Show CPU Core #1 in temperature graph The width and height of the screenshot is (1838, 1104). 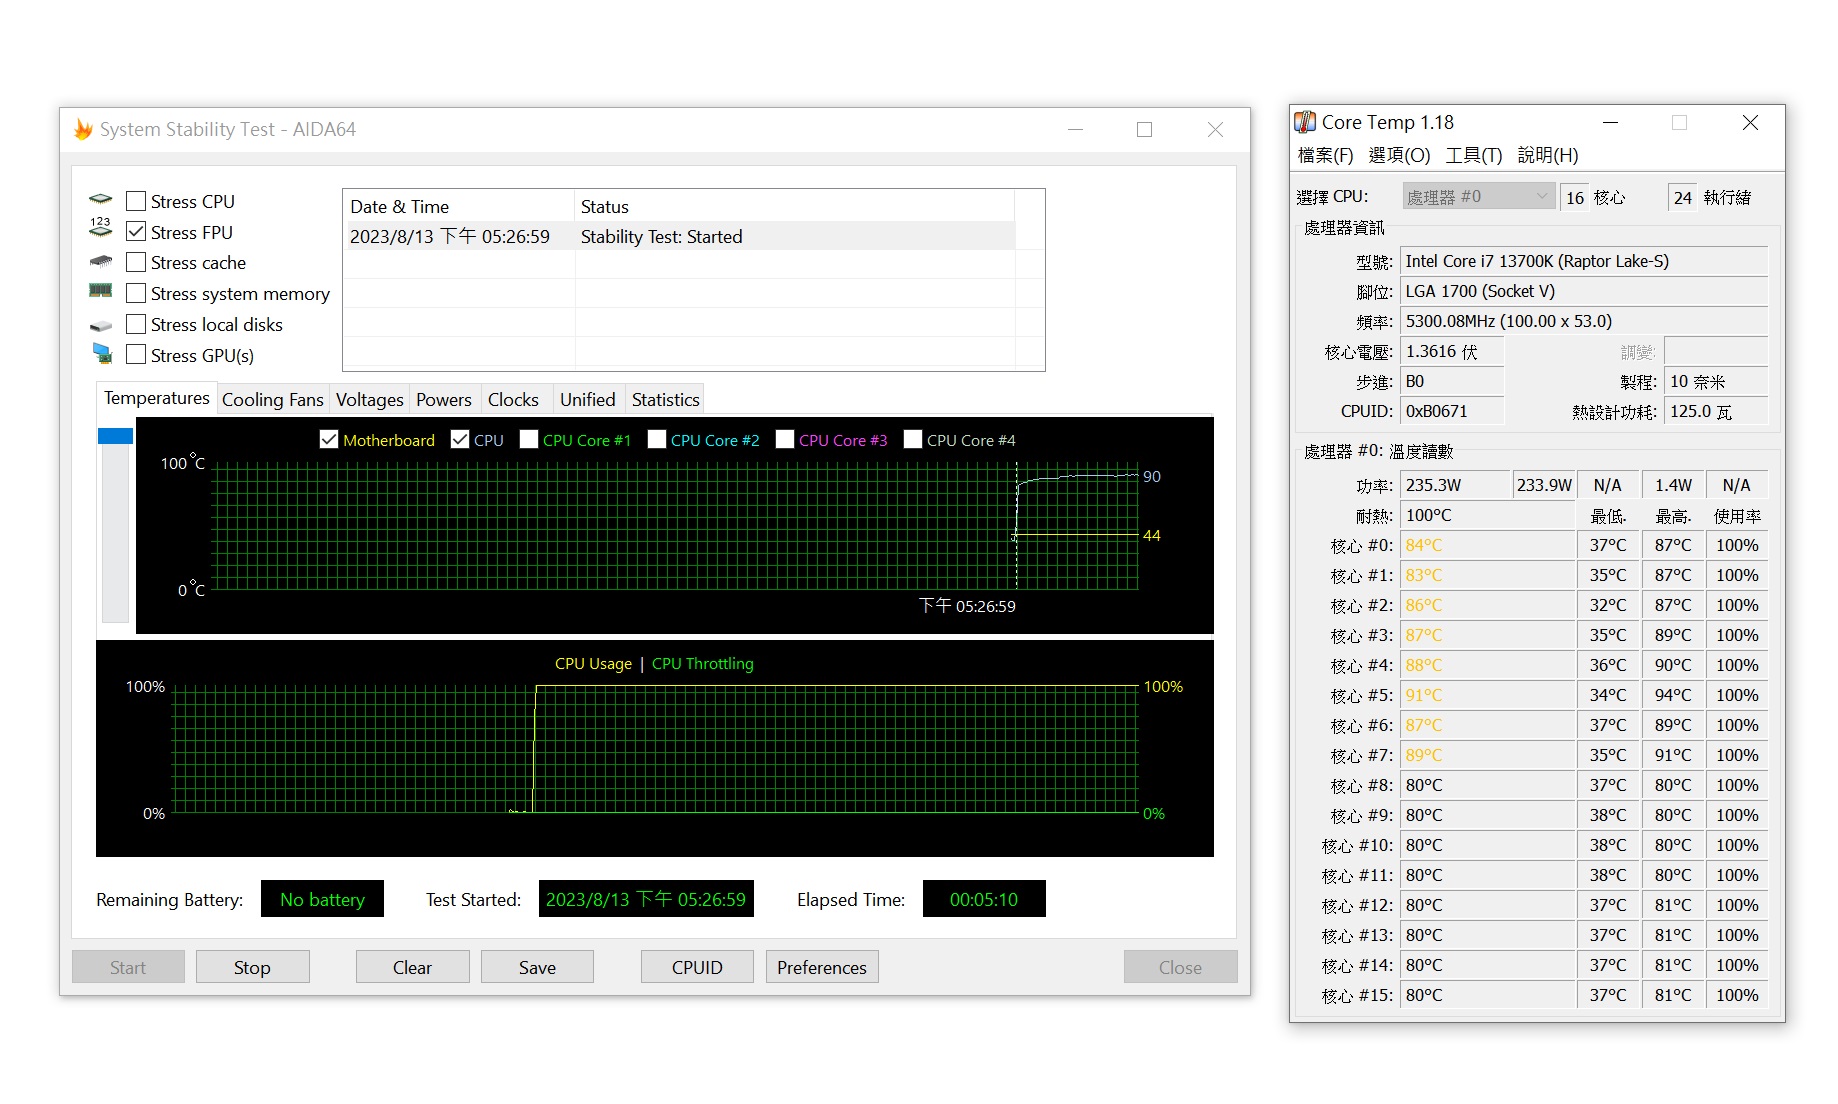pos(529,439)
